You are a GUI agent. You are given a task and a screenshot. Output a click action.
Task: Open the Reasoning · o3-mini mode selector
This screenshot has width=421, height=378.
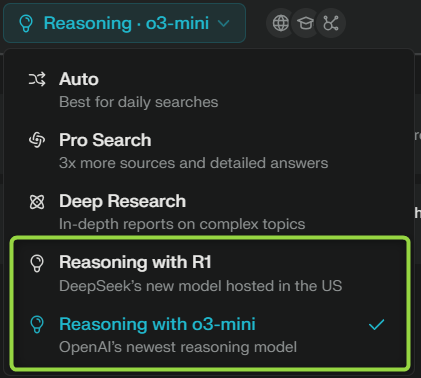[x=124, y=23]
